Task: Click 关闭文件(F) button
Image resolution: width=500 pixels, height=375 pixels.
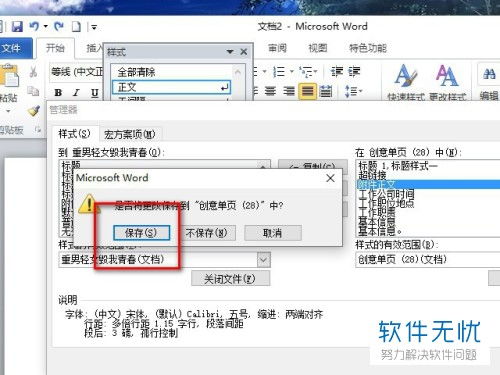Action: [x=230, y=279]
